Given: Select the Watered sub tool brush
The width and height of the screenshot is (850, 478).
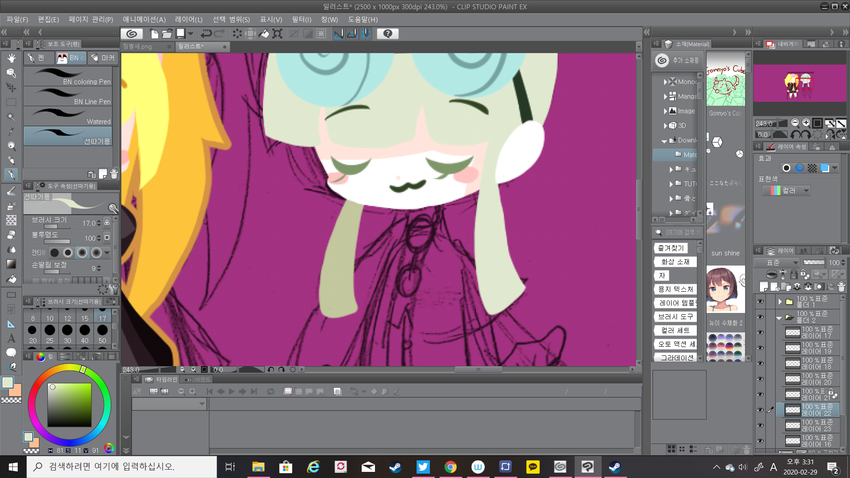Looking at the screenshot, I should click(68, 117).
